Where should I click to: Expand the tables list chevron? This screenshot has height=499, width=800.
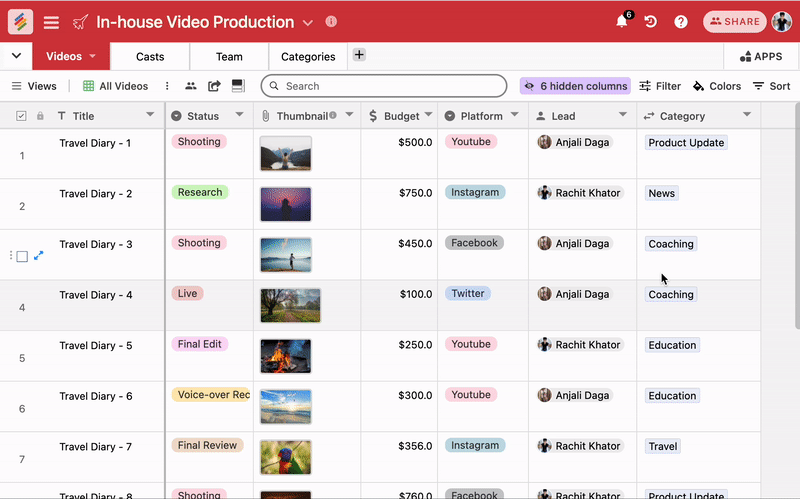tap(16, 56)
